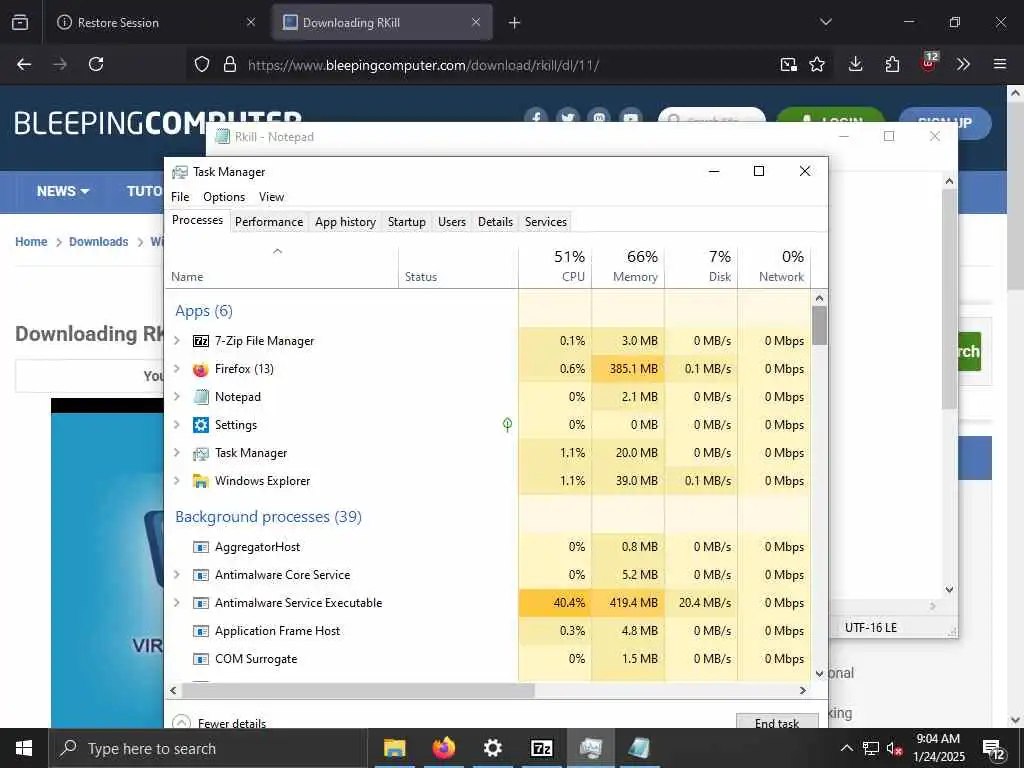
Task: Close the Downloading RKill tab
Action: click(476, 22)
